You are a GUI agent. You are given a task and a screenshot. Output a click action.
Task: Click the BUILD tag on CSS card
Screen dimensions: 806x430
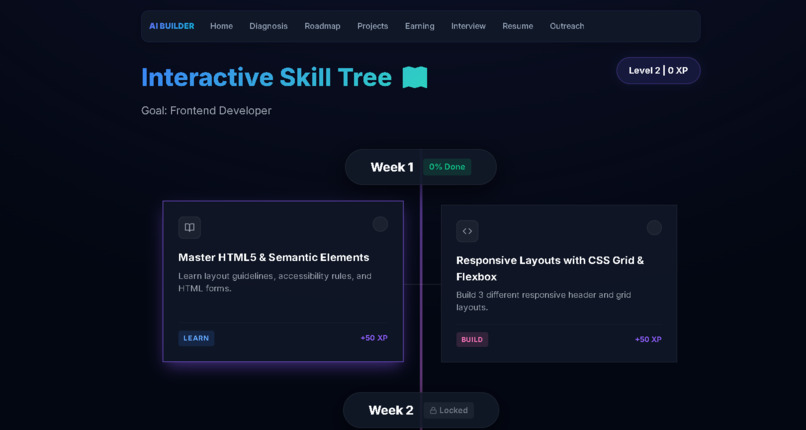pyautogui.click(x=472, y=340)
